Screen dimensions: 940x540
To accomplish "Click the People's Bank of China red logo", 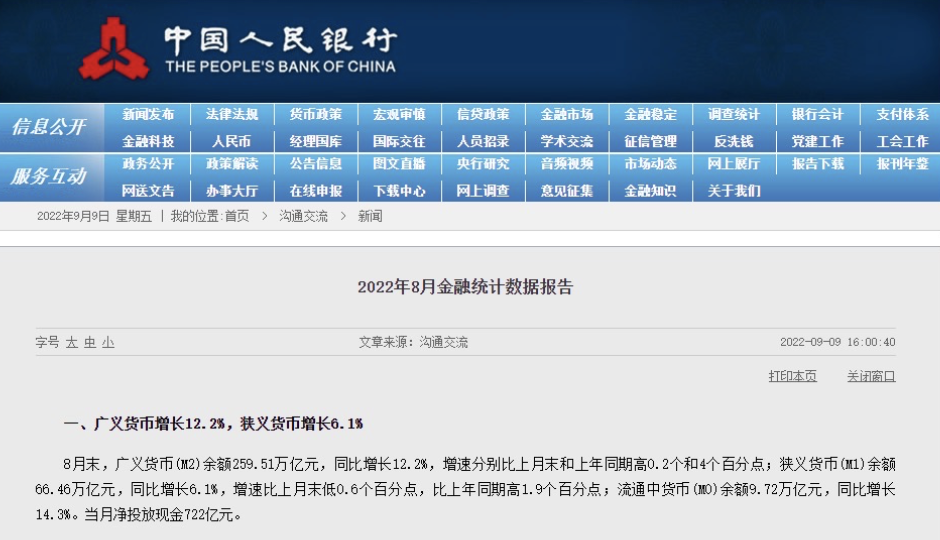I will coord(114,49).
